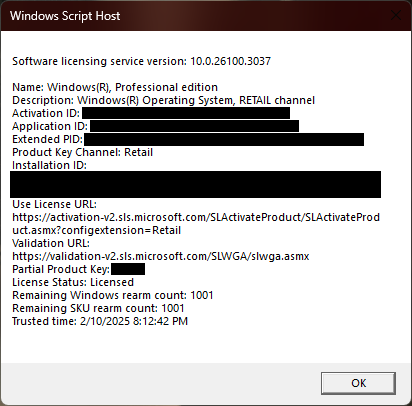Click the Activation ID label
The width and height of the screenshot is (412, 406).
[x=46, y=113]
